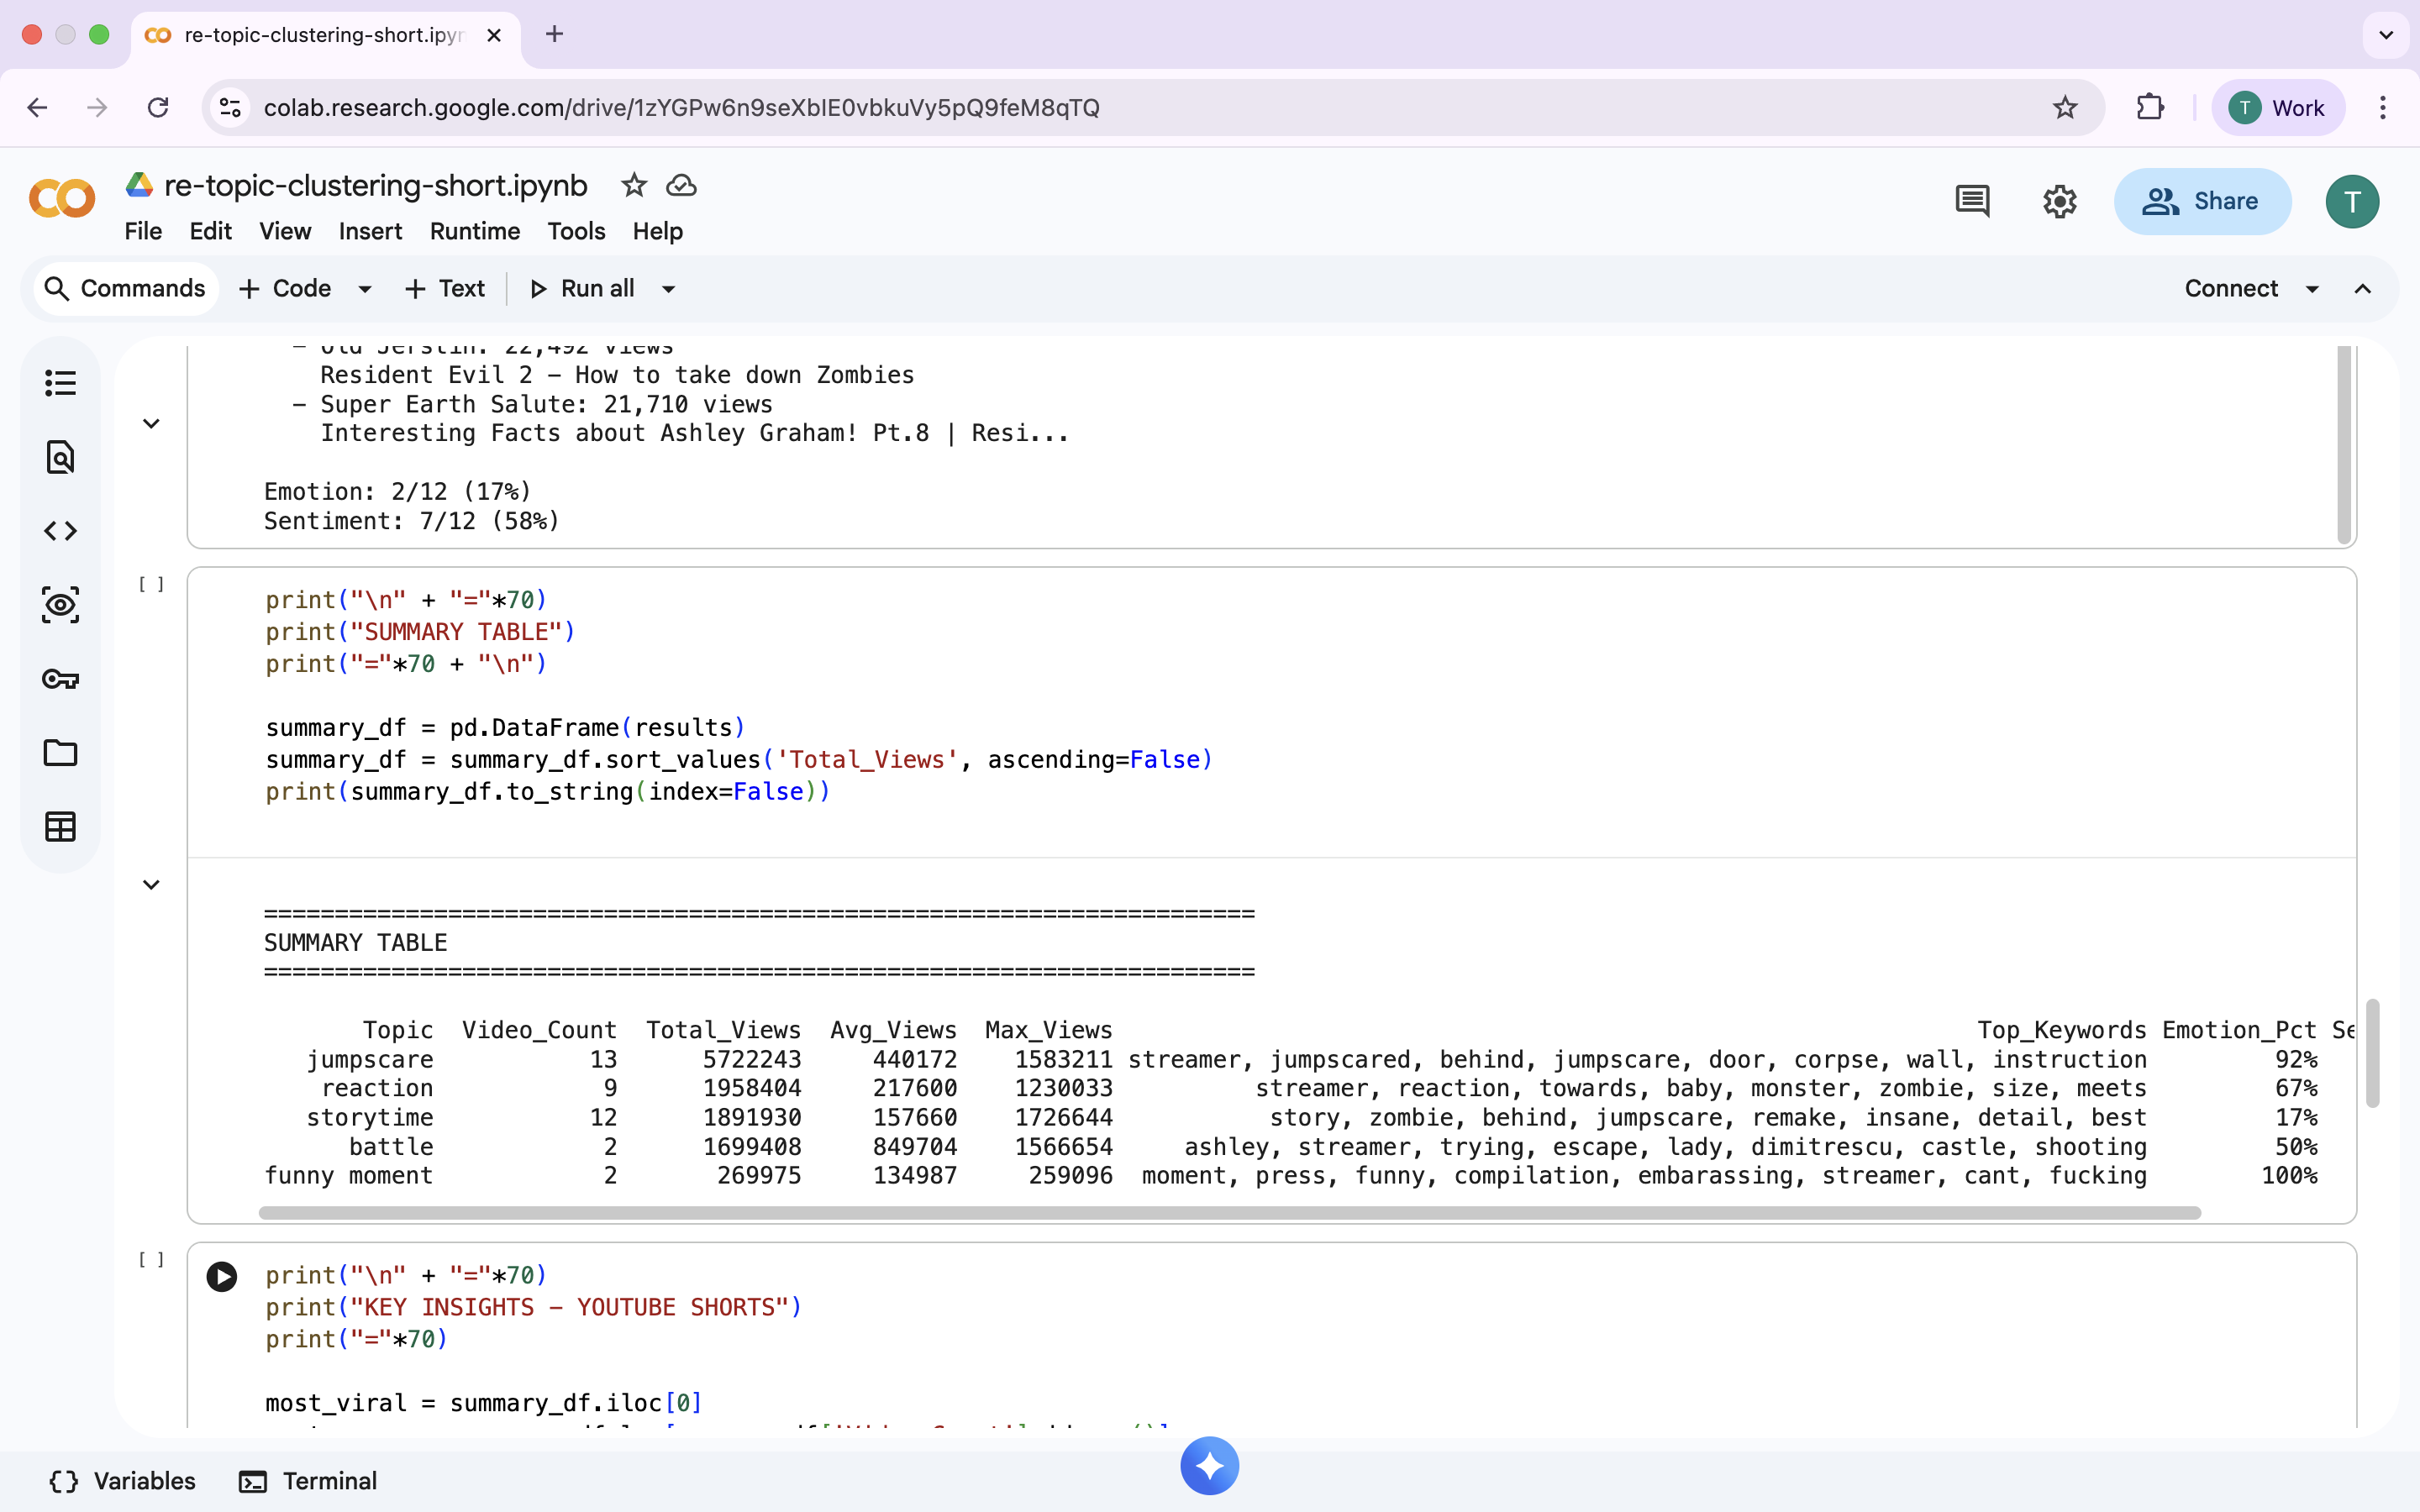Viewport: 2420px width, 1512px height.
Task: Star the notebook title
Action: 634,186
